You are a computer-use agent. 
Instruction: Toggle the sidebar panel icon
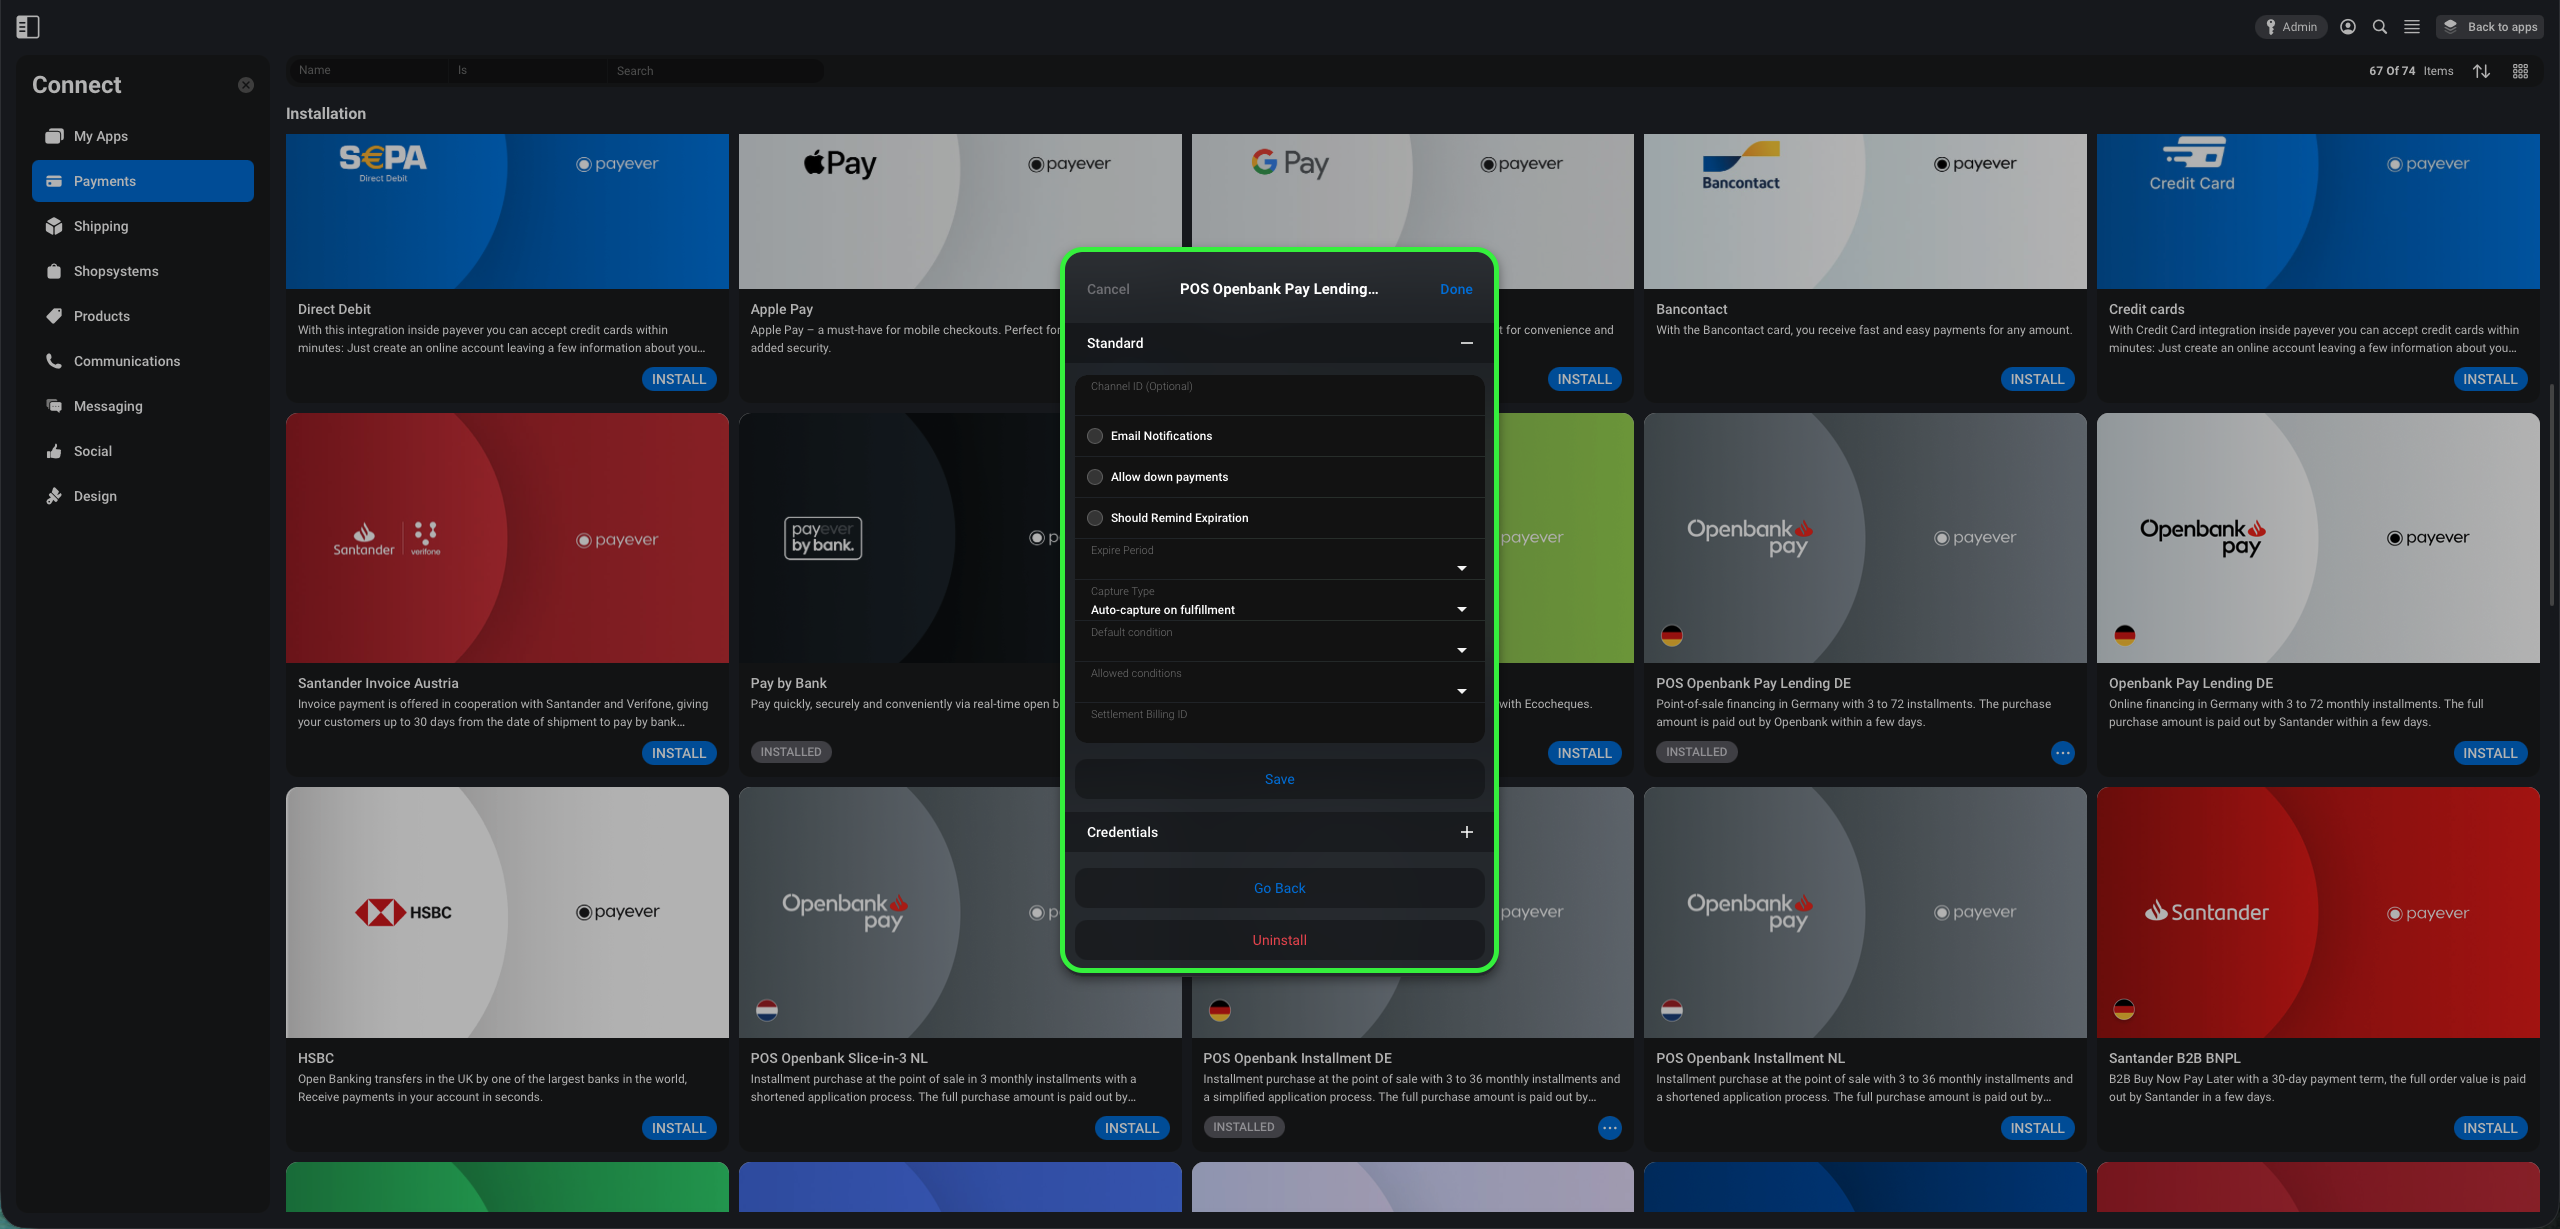click(x=28, y=27)
